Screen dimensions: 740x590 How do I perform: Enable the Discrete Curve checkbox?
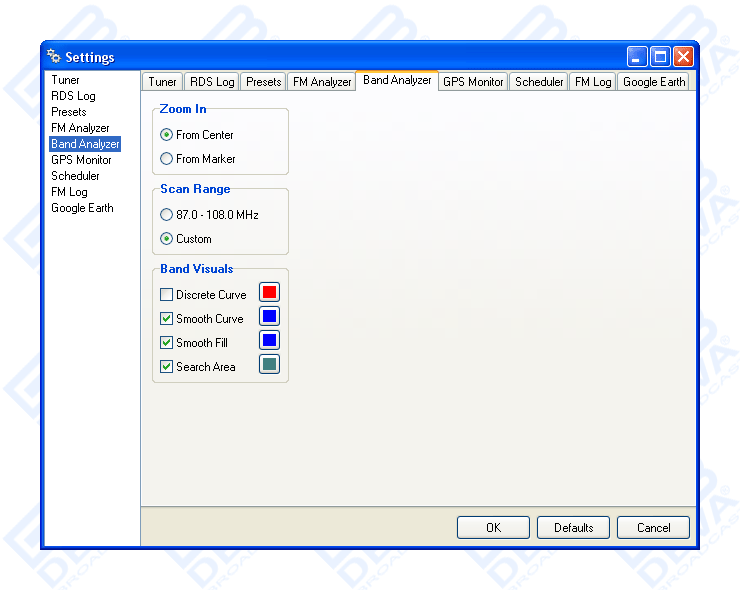[x=167, y=295]
